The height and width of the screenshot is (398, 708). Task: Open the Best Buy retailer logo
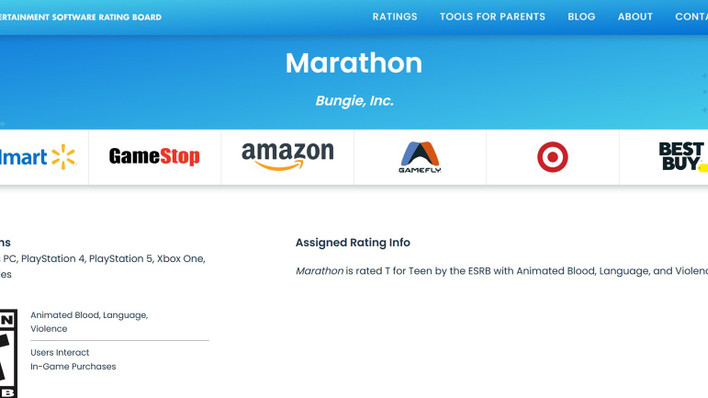[683, 157]
